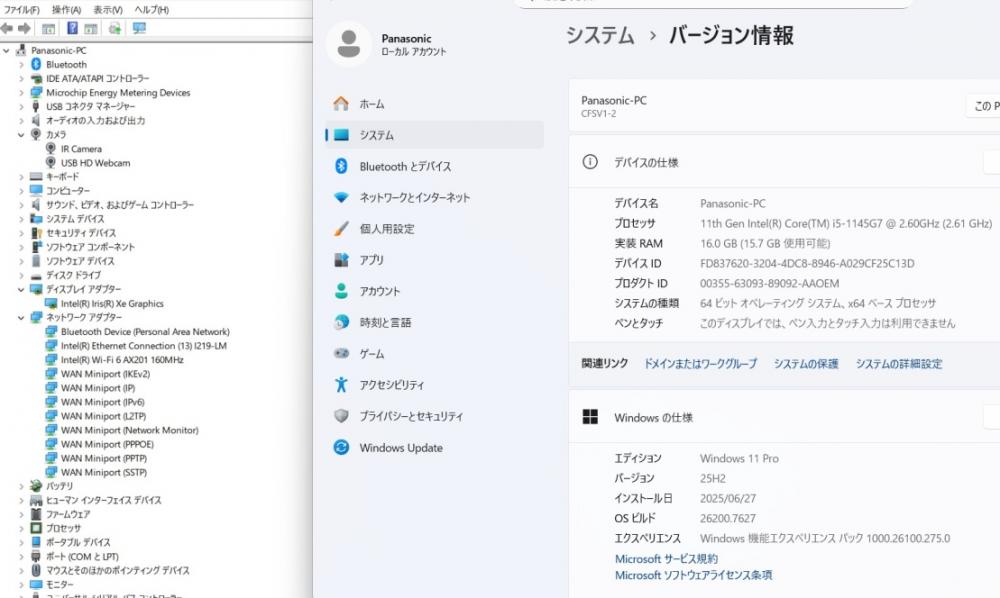Collapse the カメラ category
Viewport: 1000px width, 598px height.
[21, 135]
